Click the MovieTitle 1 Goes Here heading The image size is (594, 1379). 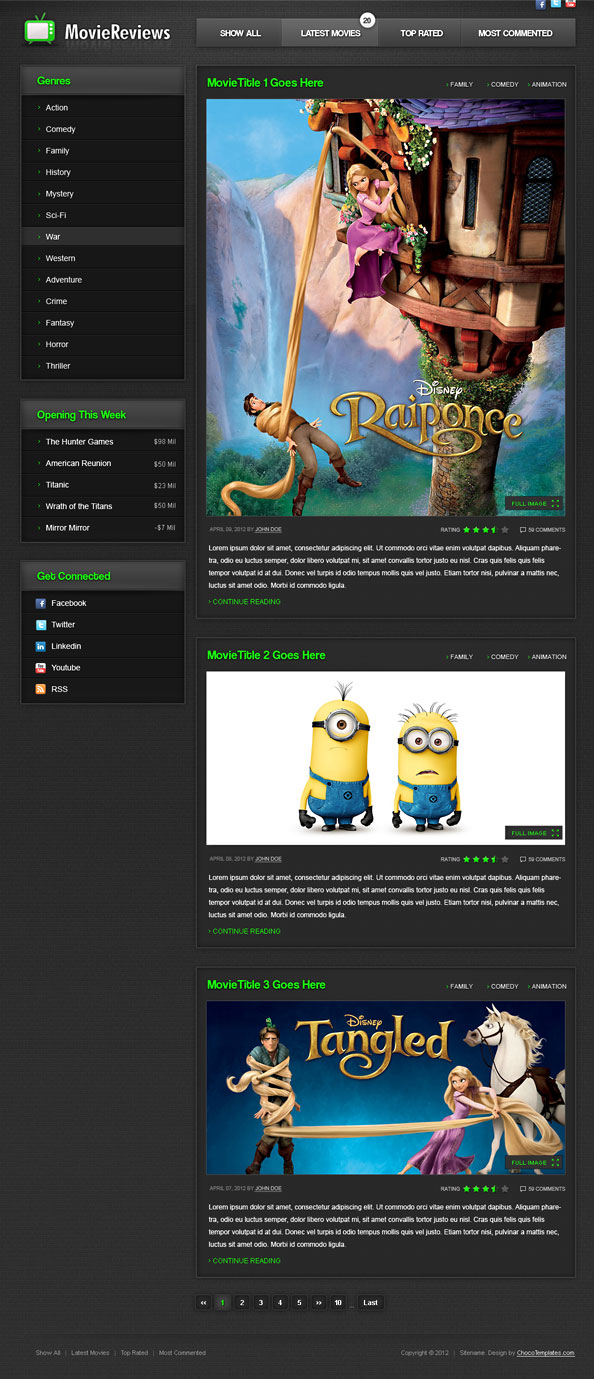click(x=265, y=83)
